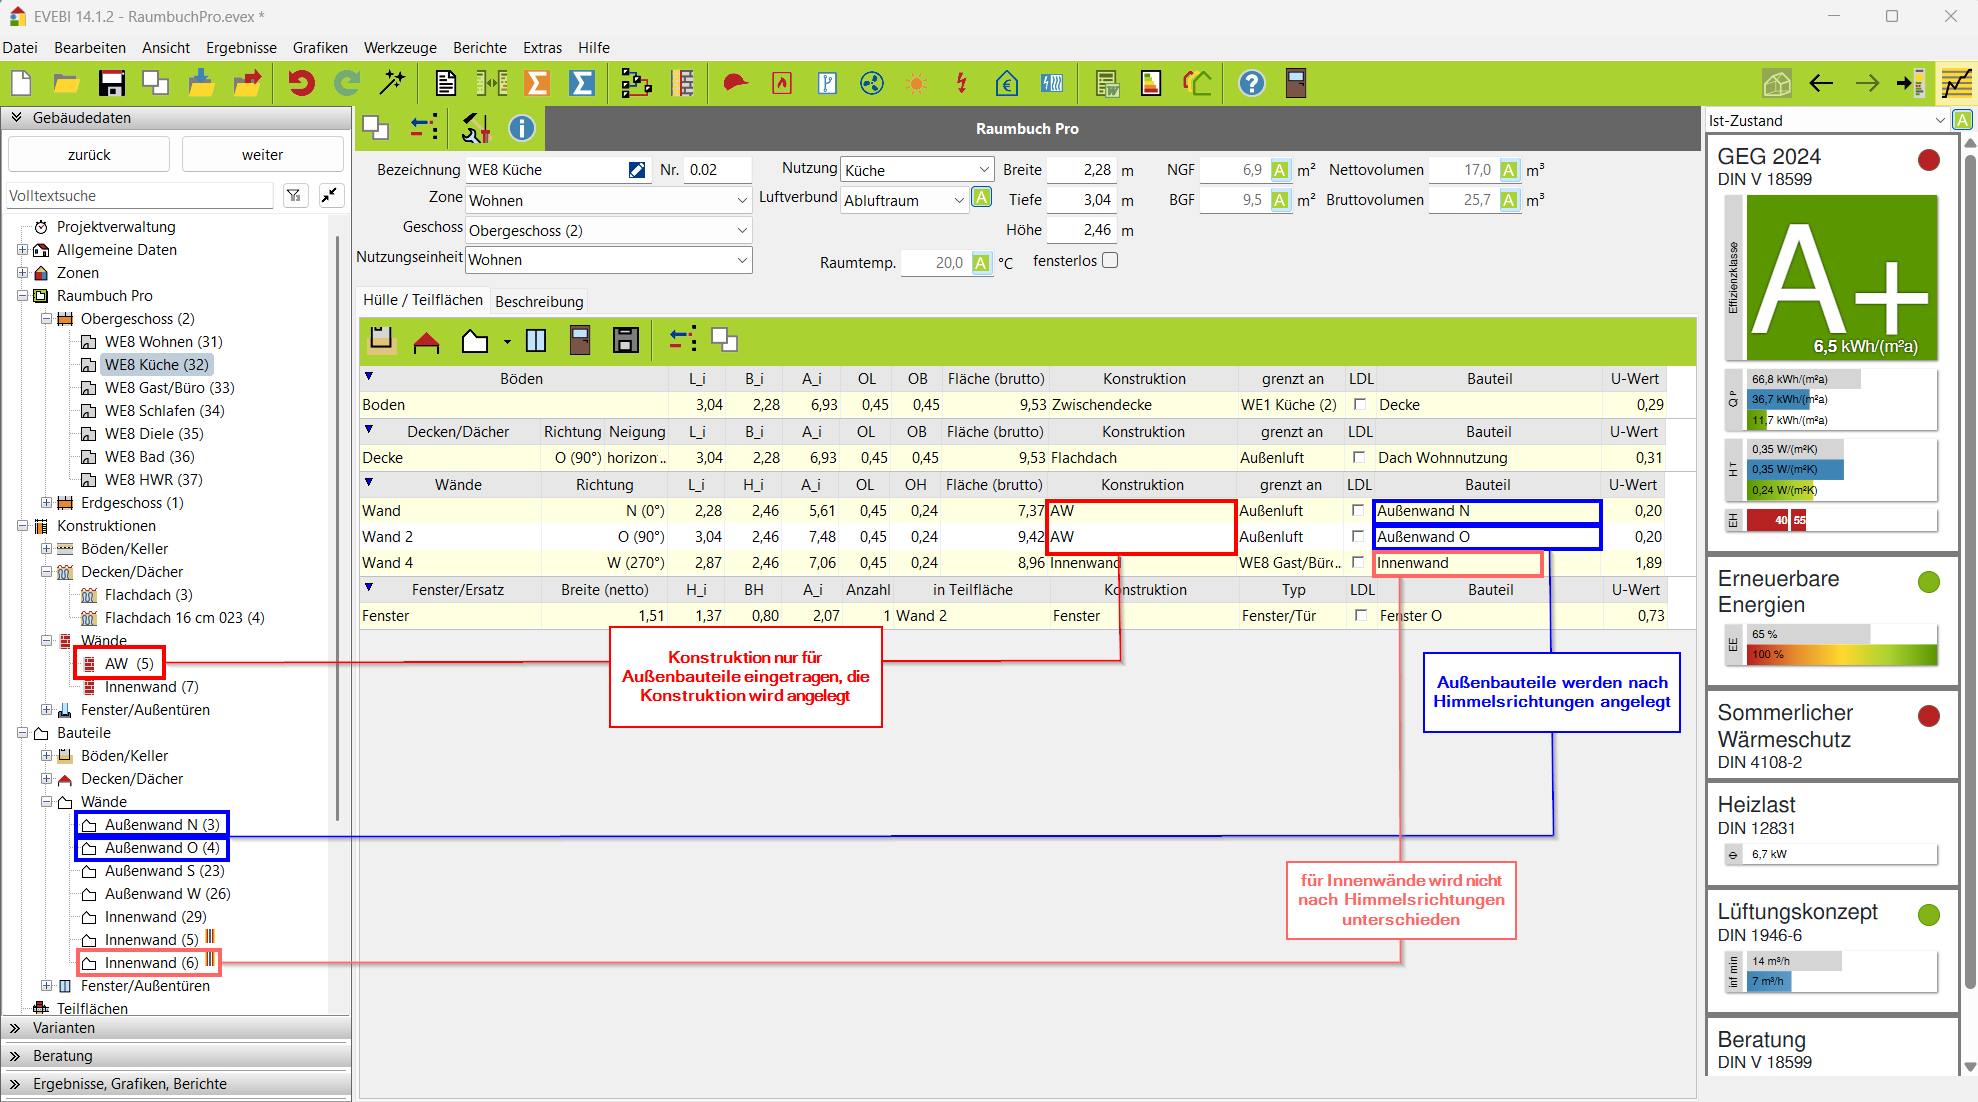Click the sun solar icon in toolbar

pyautogui.click(x=916, y=83)
